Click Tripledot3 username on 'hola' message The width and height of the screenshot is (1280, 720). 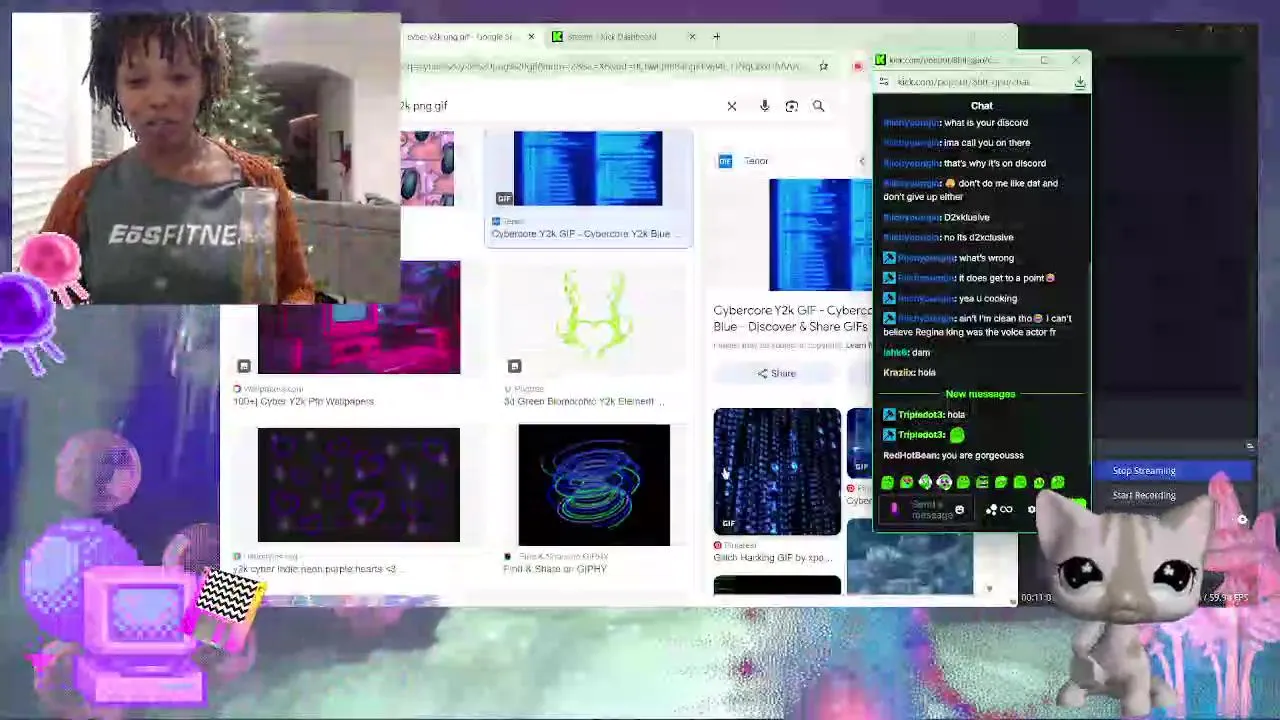coord(920,415)
